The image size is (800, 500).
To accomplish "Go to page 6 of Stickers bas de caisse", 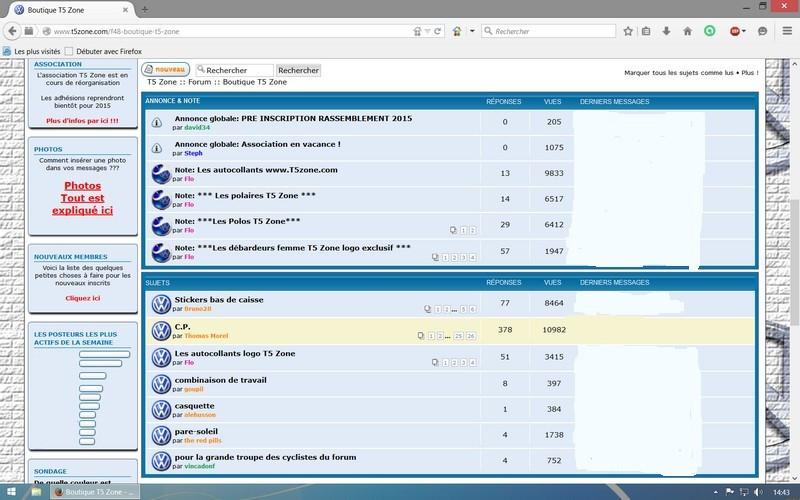I will (x=472, y=309).
